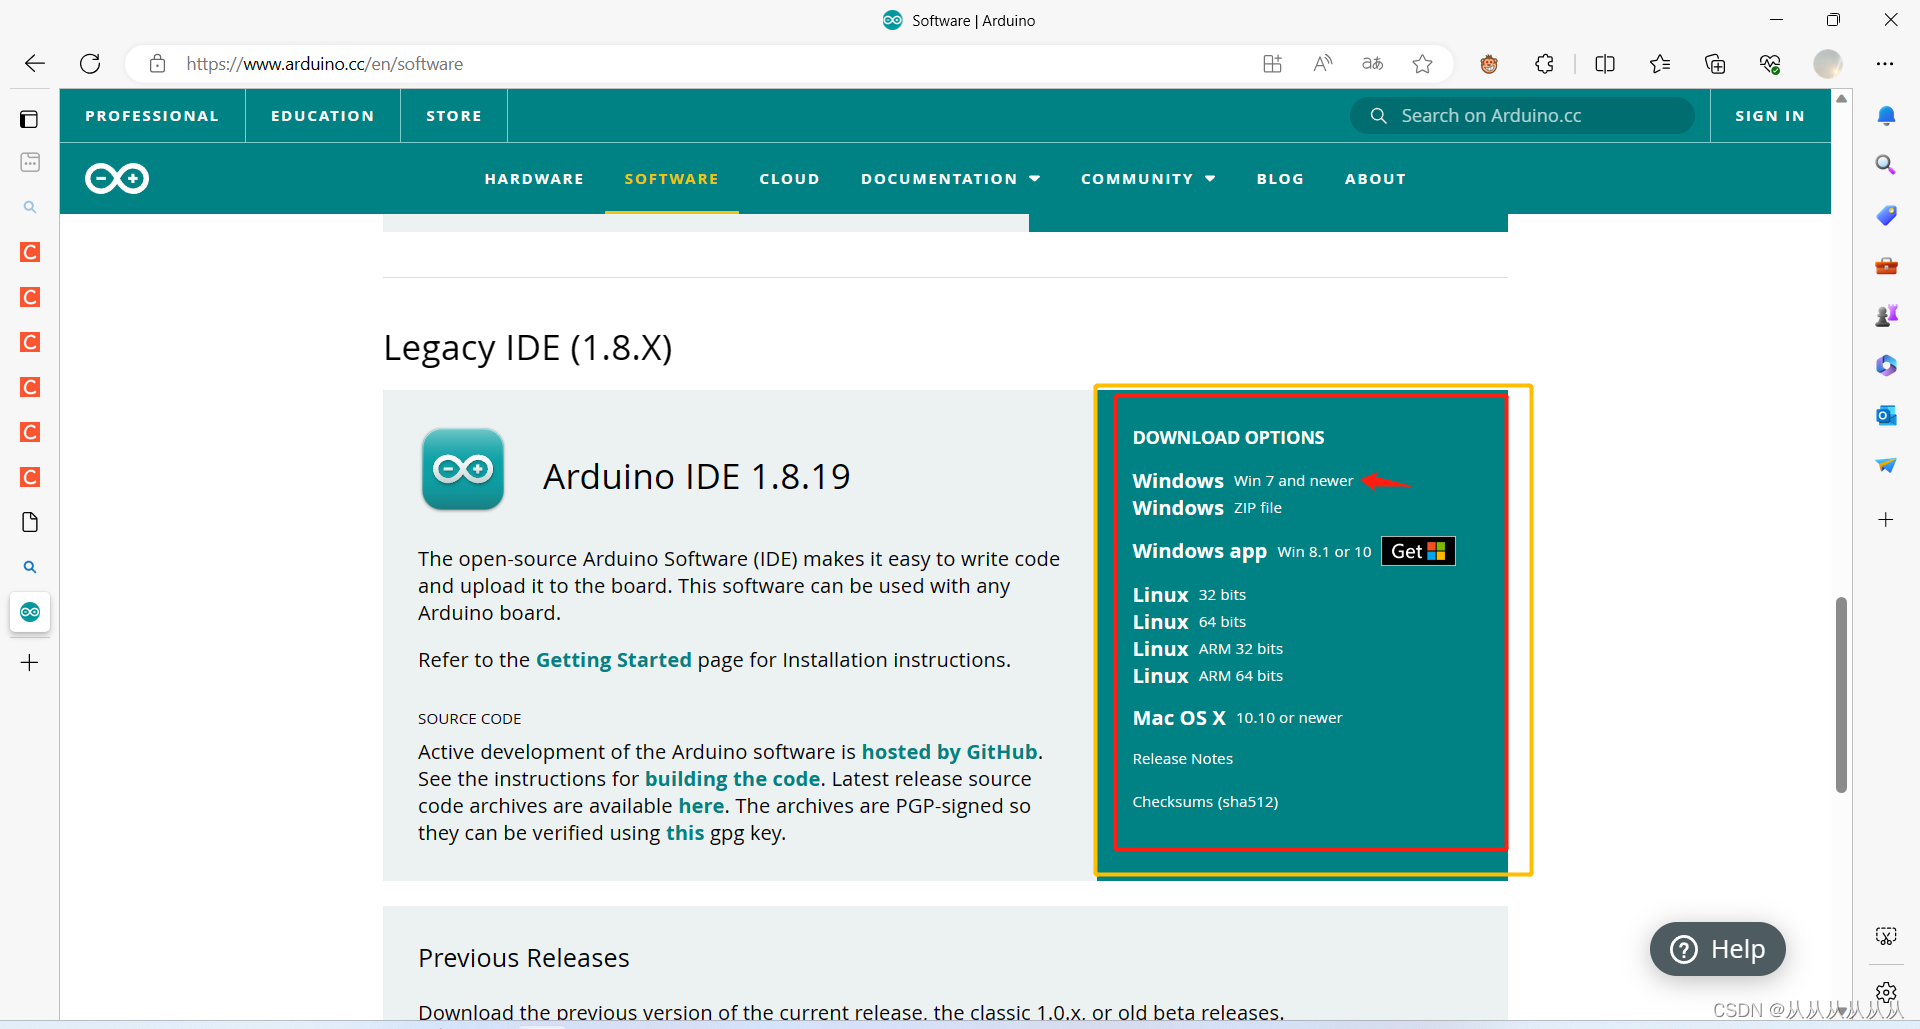Click the SIGN IN button
This screenshot has width=1920, height=1029.
coord(1769,115)
